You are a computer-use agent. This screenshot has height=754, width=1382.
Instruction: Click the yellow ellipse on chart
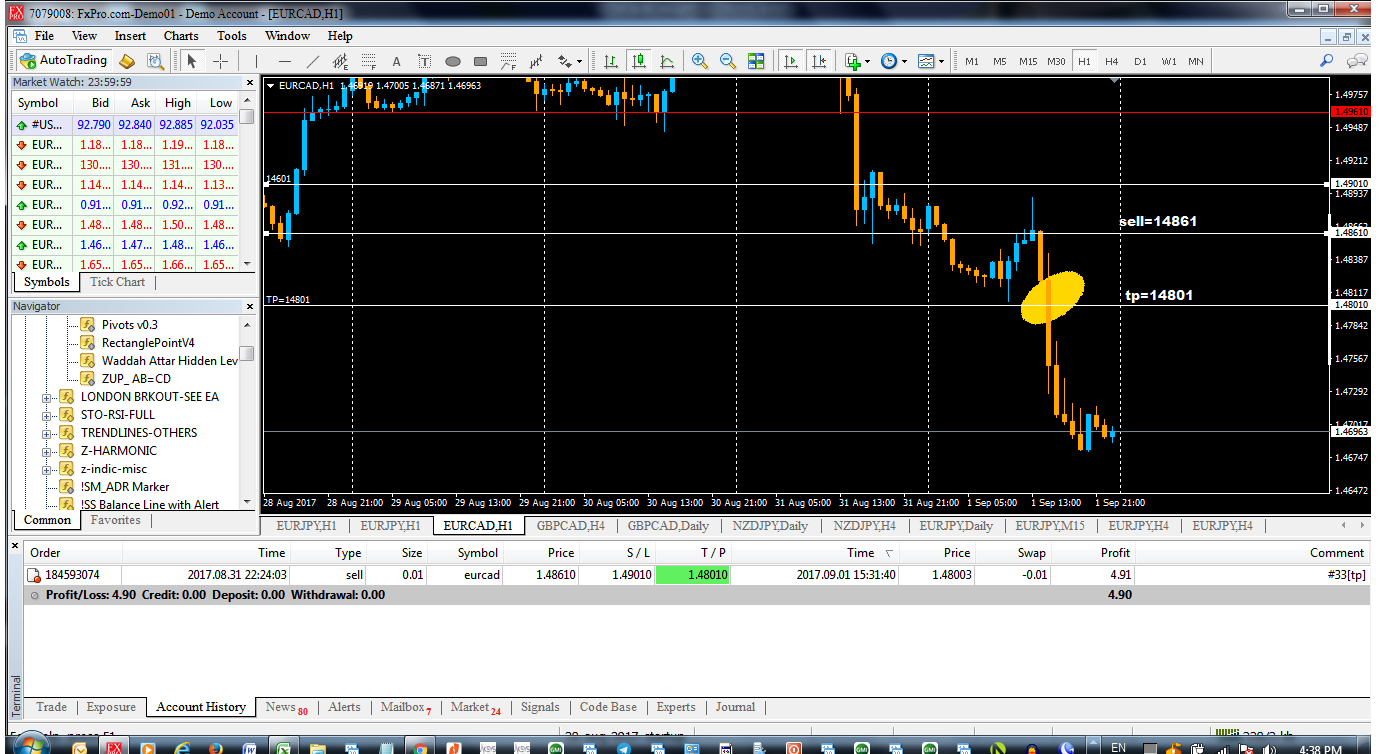click(1052, 297)
